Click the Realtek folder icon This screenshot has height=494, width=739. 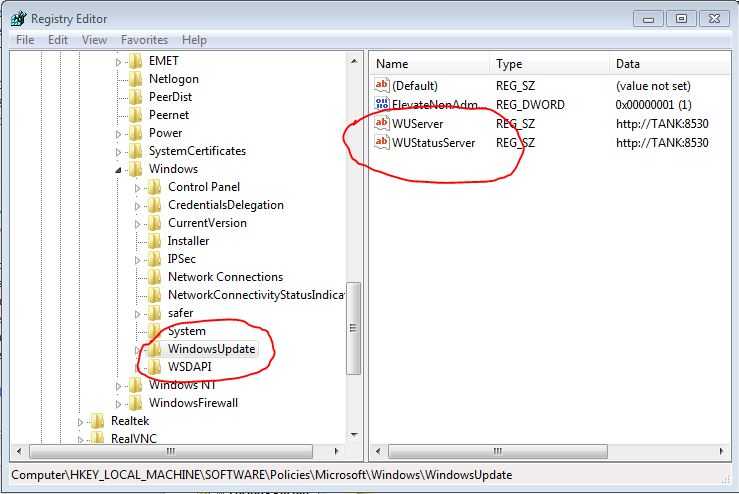click(x=98, y=421)
